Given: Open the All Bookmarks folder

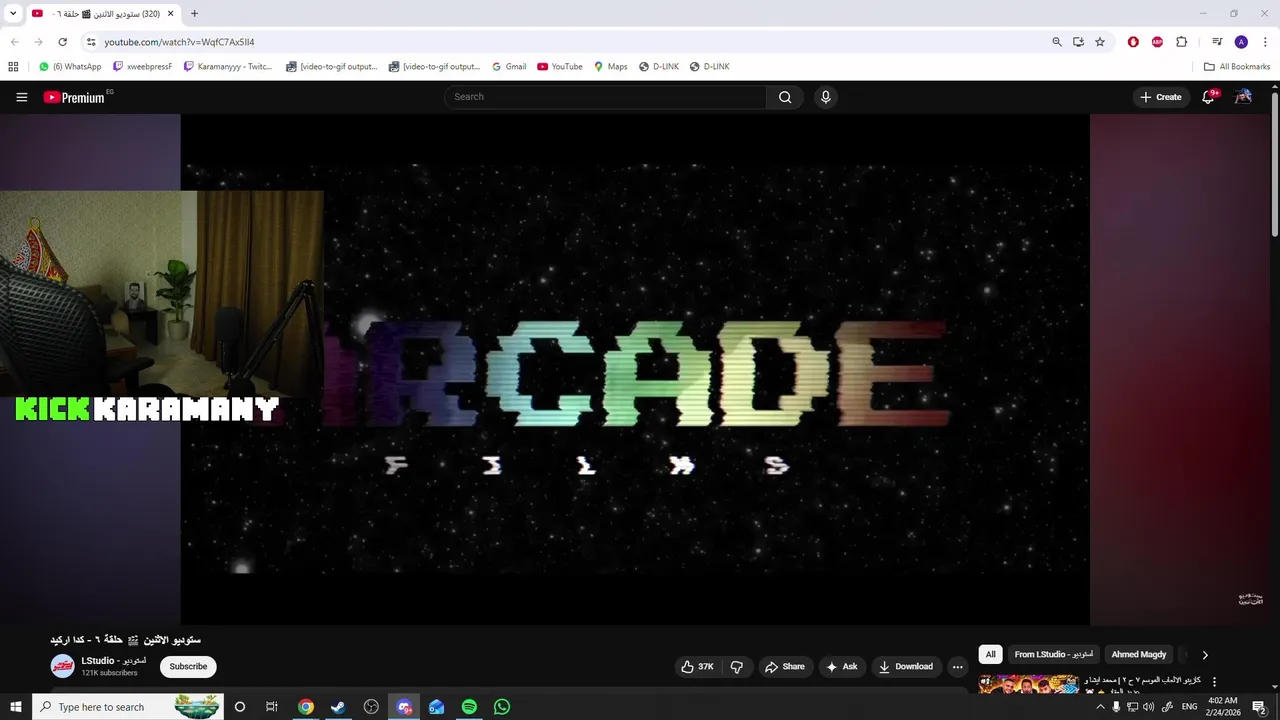Looking at the screenshot, I should 1237,67.
